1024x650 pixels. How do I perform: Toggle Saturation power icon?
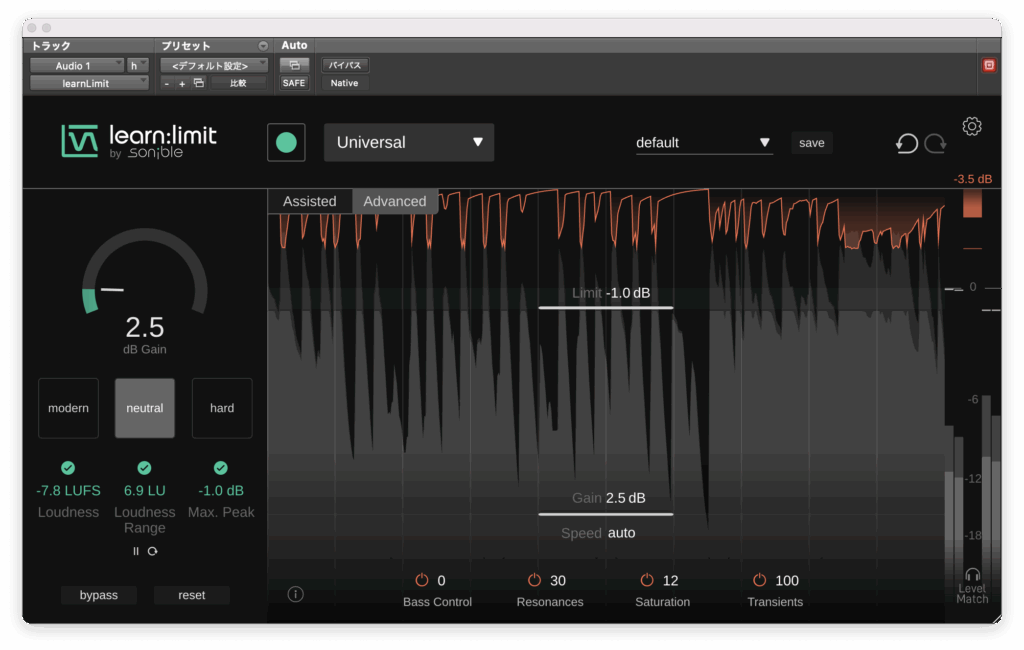pyautogui.click(x=647, y=580)
